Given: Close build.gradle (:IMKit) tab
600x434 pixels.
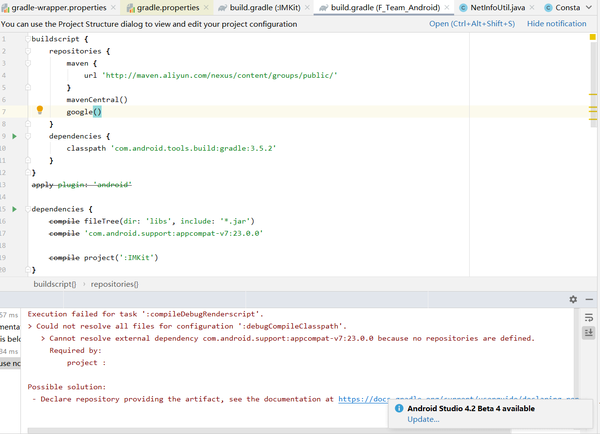Looking at the screenshot, I should [x=307, y=8].
